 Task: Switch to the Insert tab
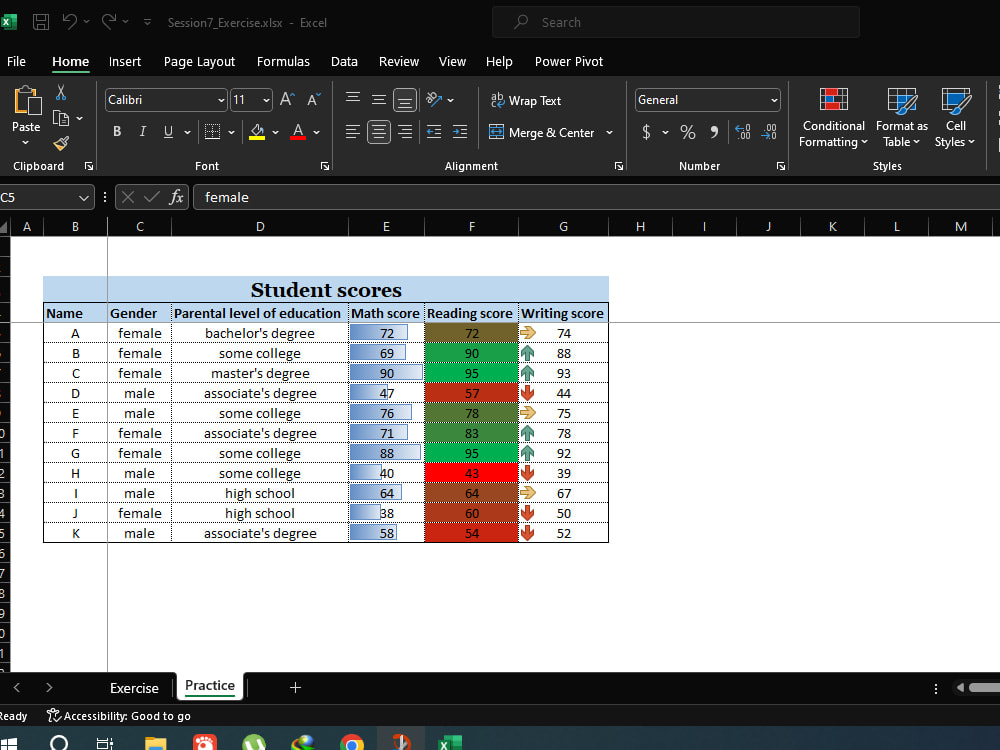[x=124, y=61]
